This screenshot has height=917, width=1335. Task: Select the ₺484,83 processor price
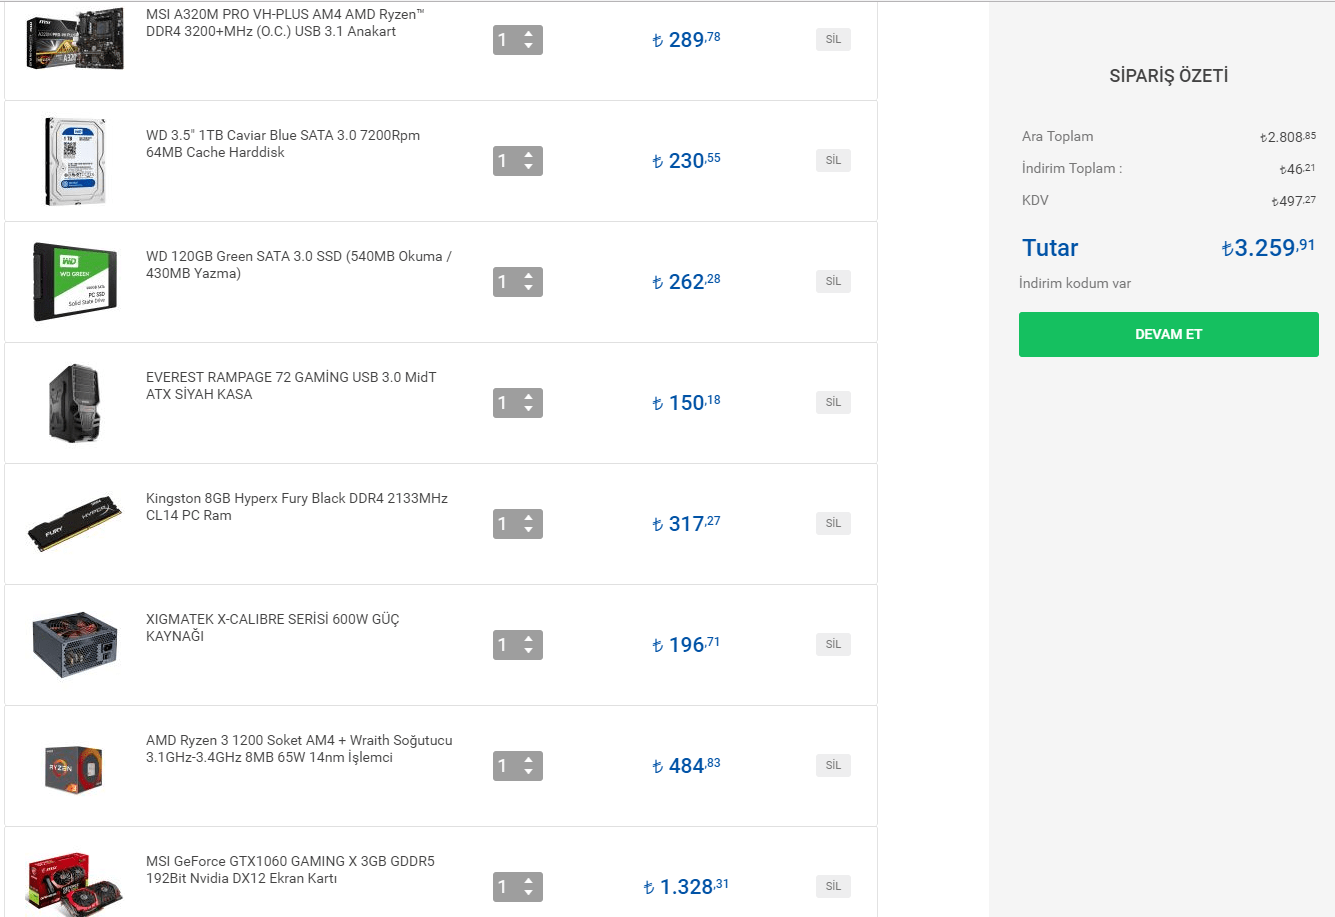point(686,766)
